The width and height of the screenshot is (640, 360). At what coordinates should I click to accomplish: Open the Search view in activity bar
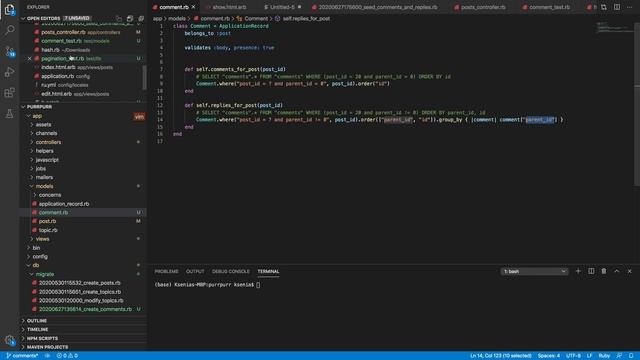point(9,30)
